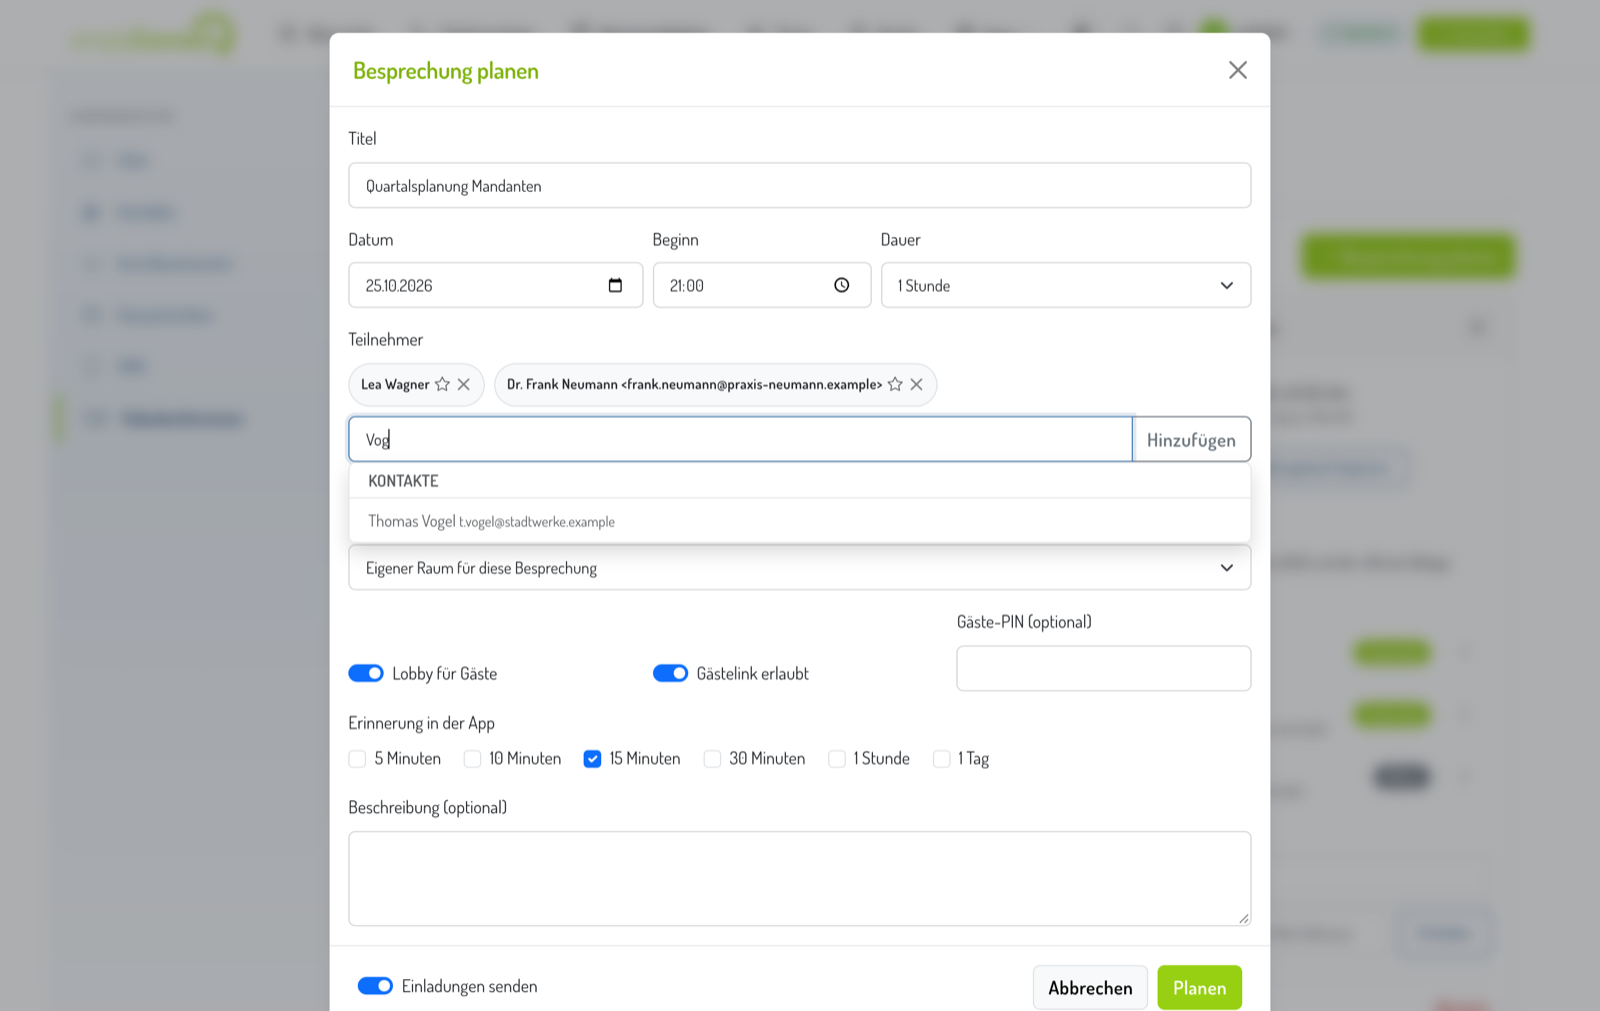Image resolution: width=1600 pixels, height=1011 pixels.
Task: Mark Lea Wagner as favorite with star
Action: tap(442, 384)
